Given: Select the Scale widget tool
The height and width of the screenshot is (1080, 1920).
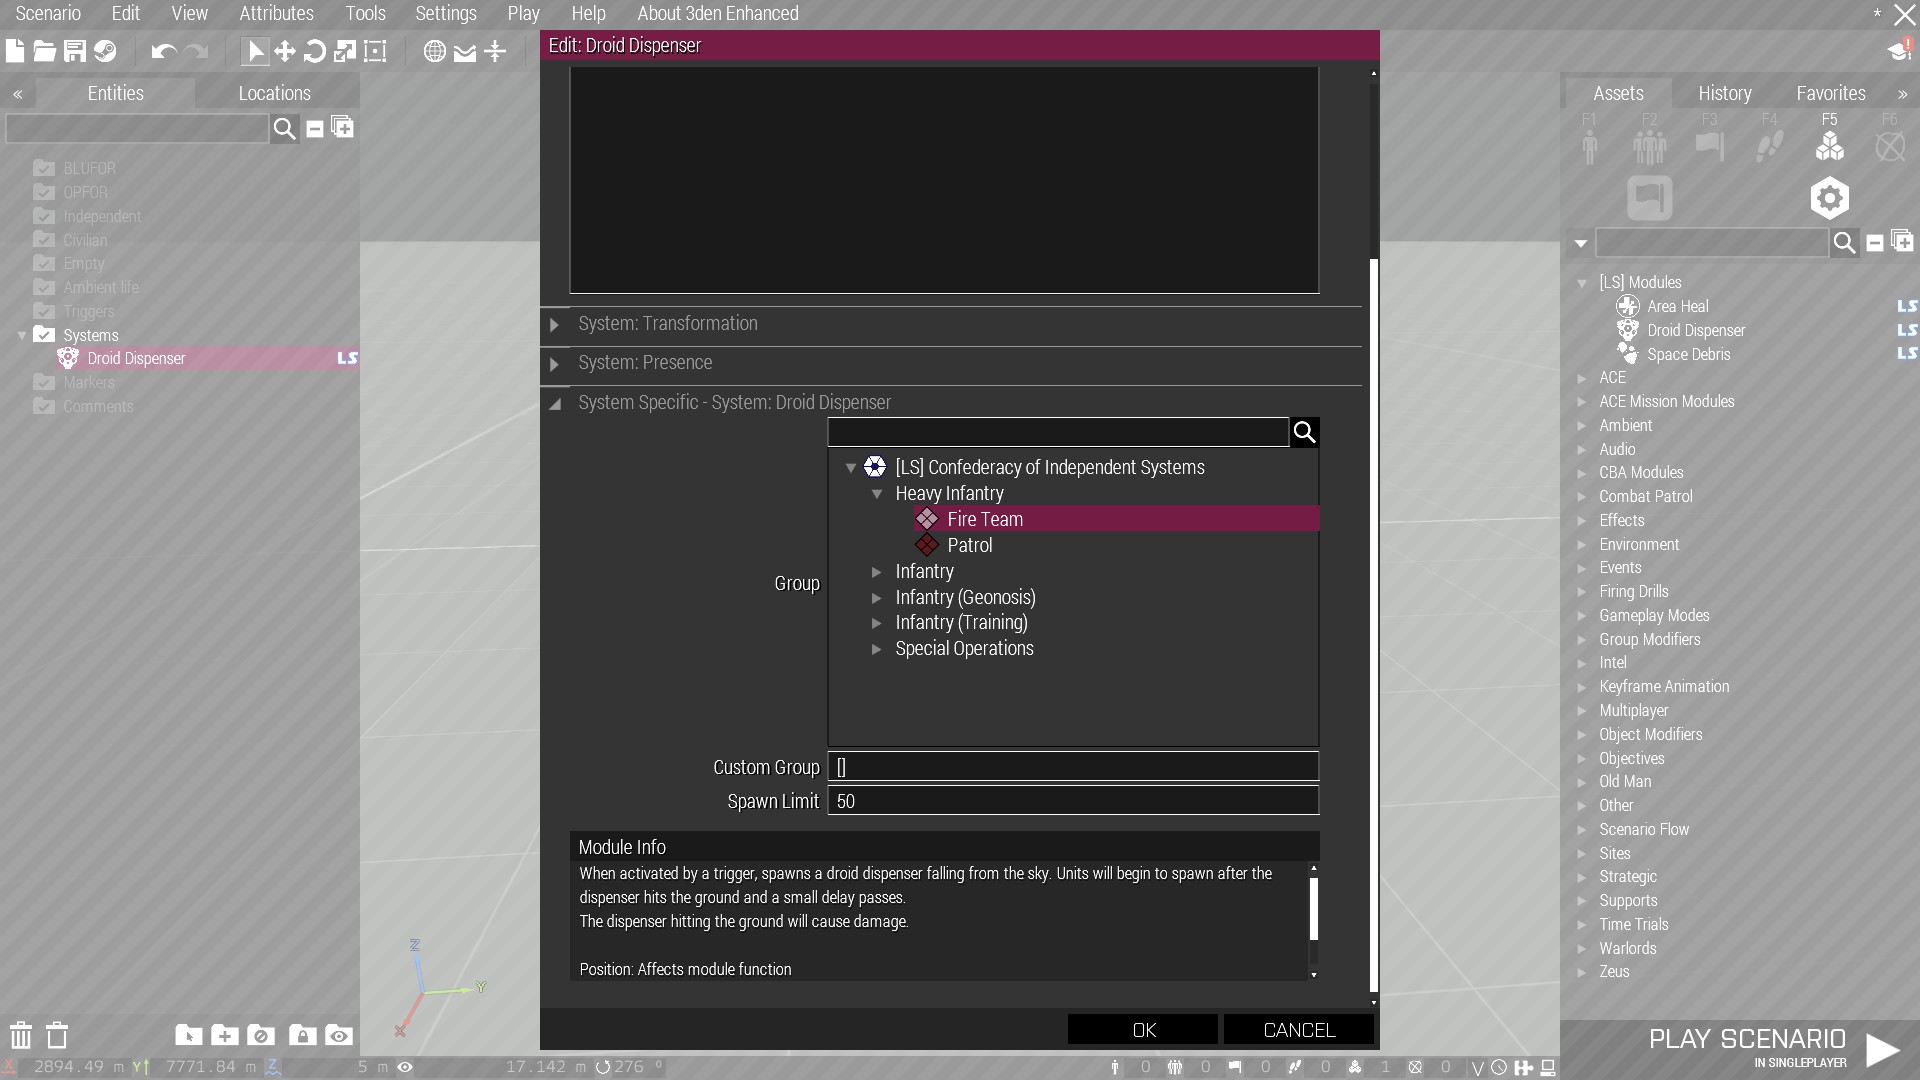Looking at the screenshot, I should click(345, 51).
